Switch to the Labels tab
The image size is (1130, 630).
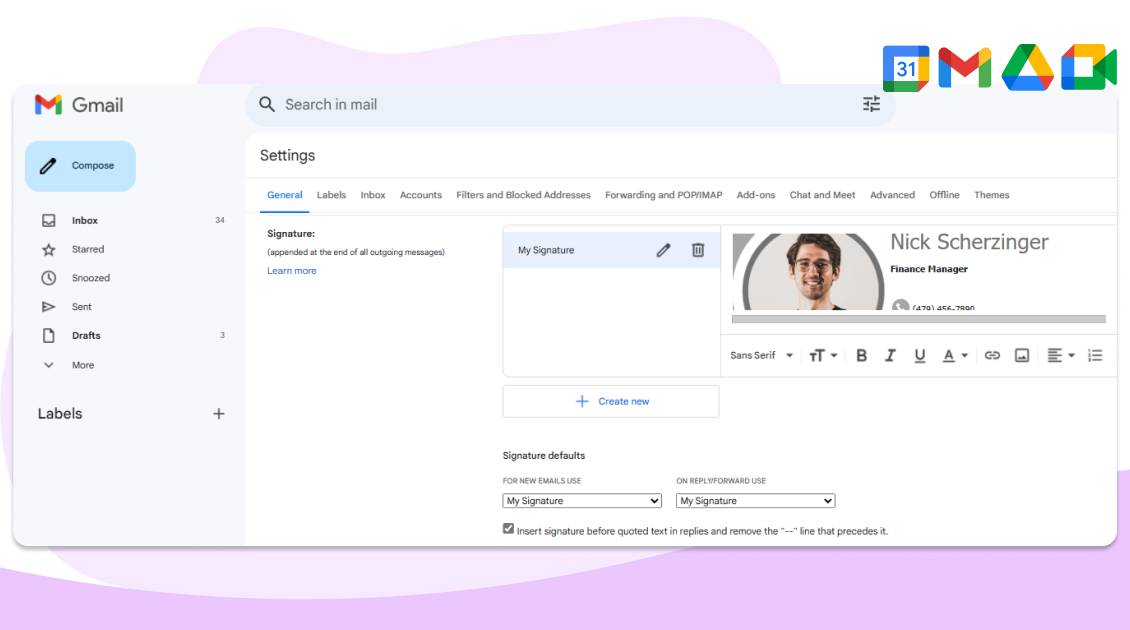point(332,195)
